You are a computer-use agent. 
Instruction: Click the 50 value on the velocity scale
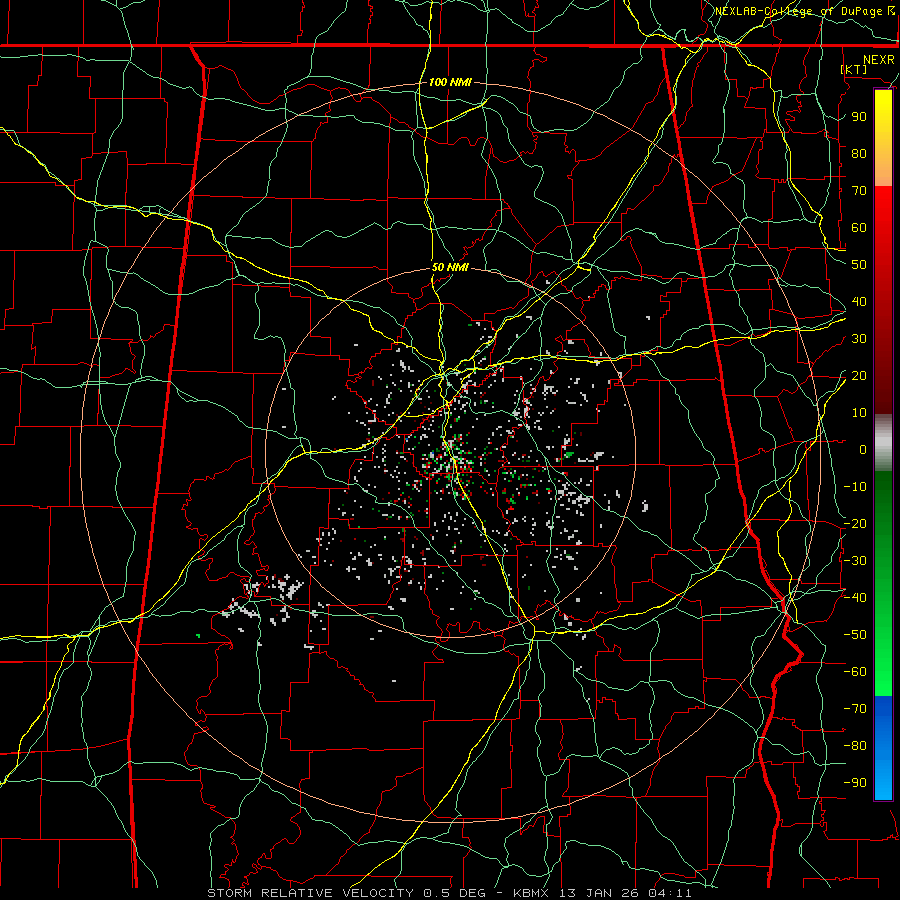pos(859,265)
